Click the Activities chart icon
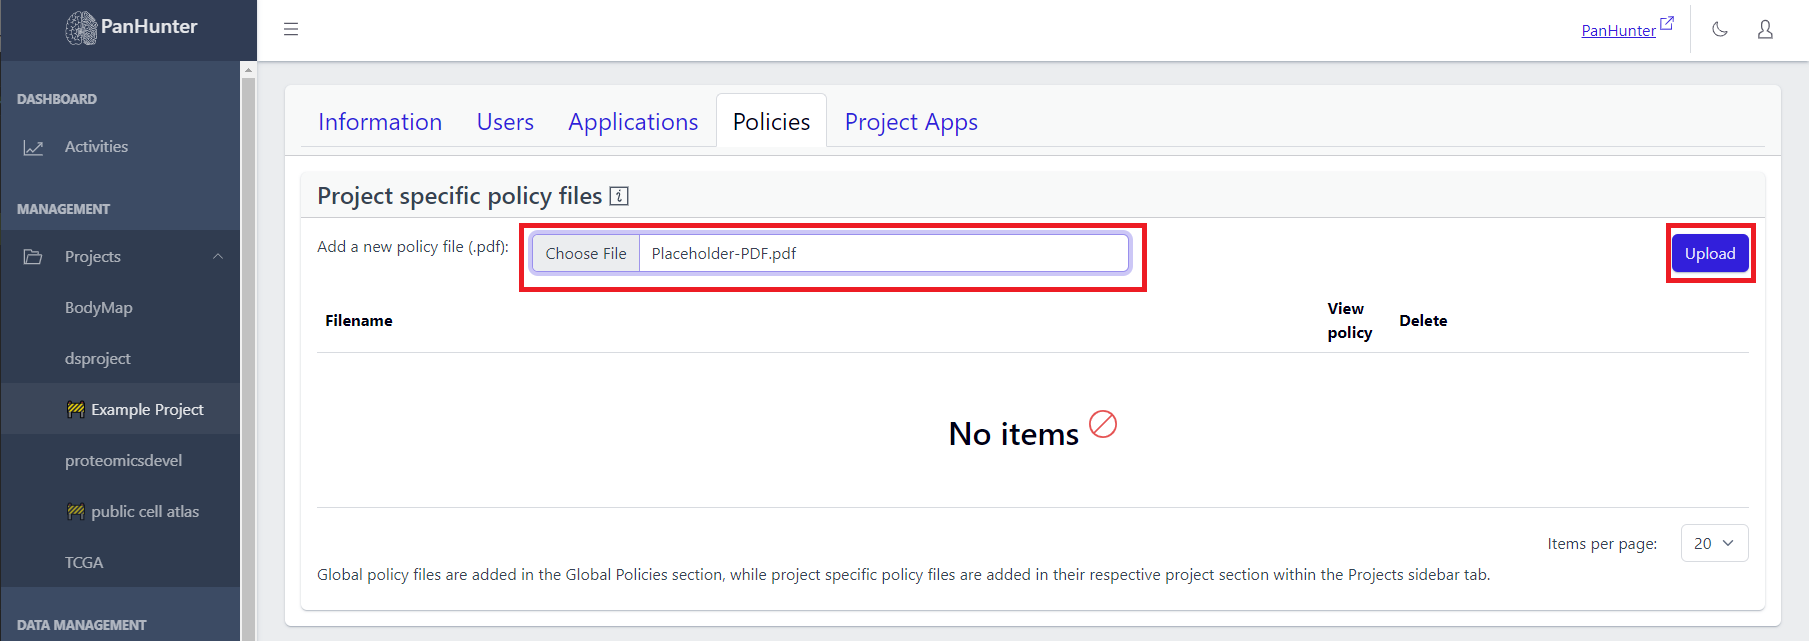The image size is (1809, 641). (x=33, y=147)
